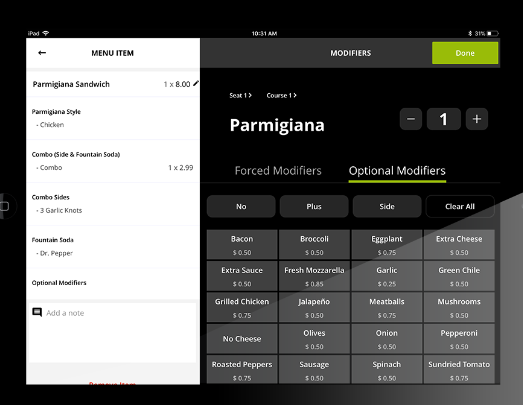Tap the quantity number field
The image size is (523, 405).
(444, 119)
